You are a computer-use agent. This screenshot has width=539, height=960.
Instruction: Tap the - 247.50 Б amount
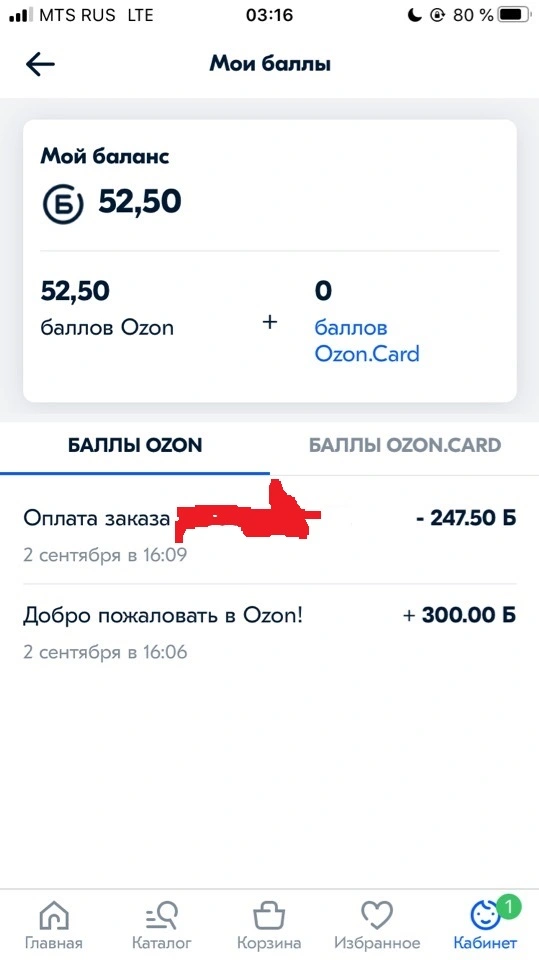(x=466, y=518)
